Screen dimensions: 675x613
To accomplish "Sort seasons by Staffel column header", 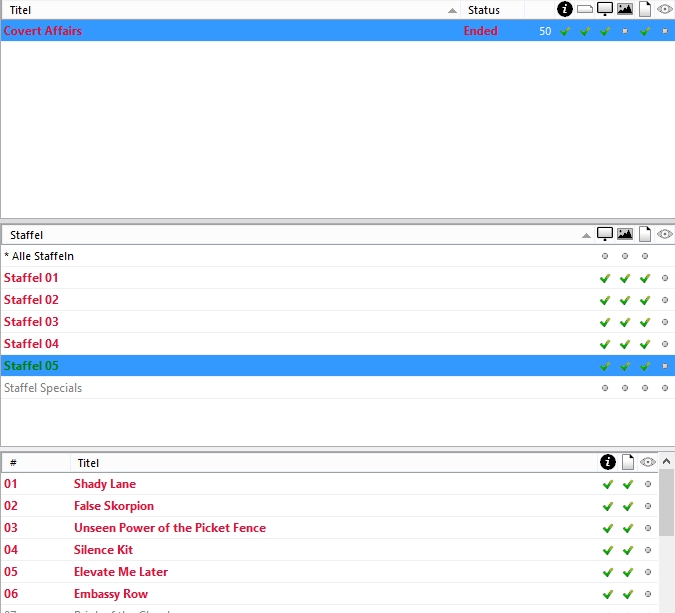I will click(x=297, y=235).
